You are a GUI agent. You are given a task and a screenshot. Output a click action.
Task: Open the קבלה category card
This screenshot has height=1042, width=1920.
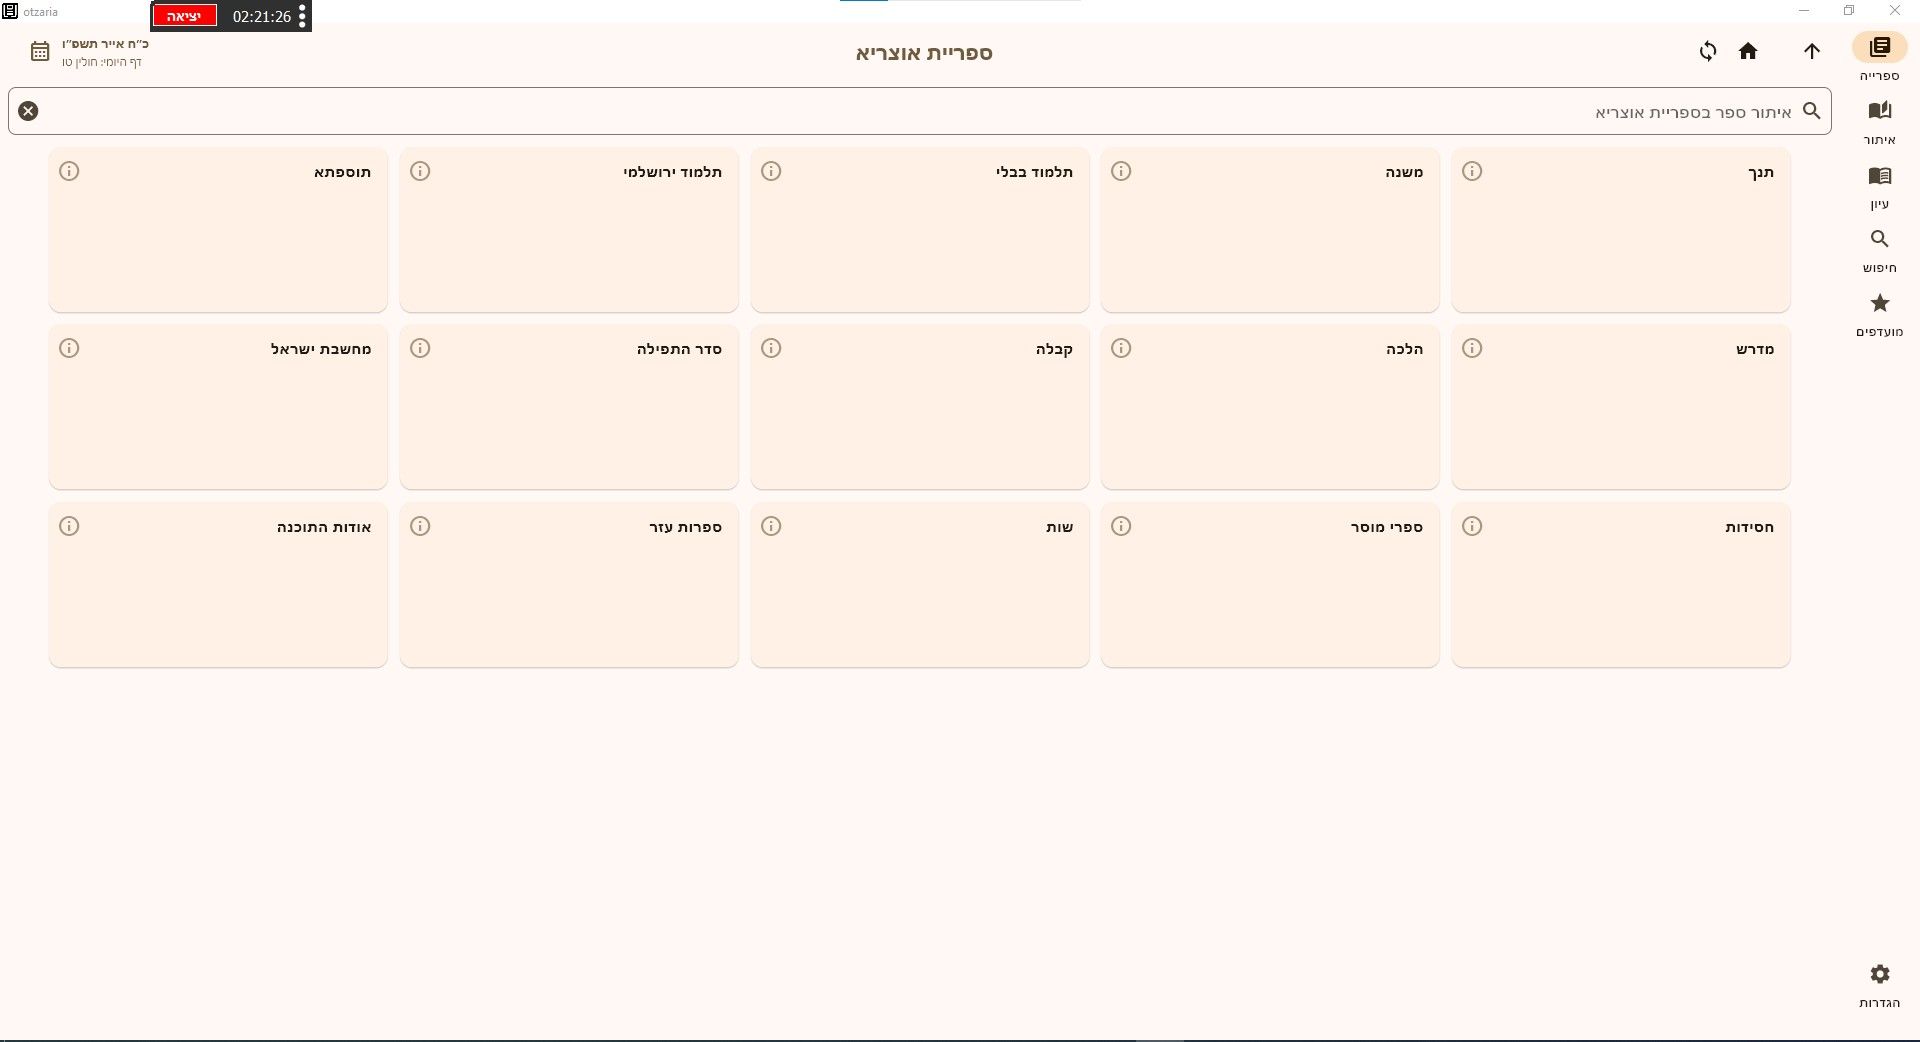point(920,407)
